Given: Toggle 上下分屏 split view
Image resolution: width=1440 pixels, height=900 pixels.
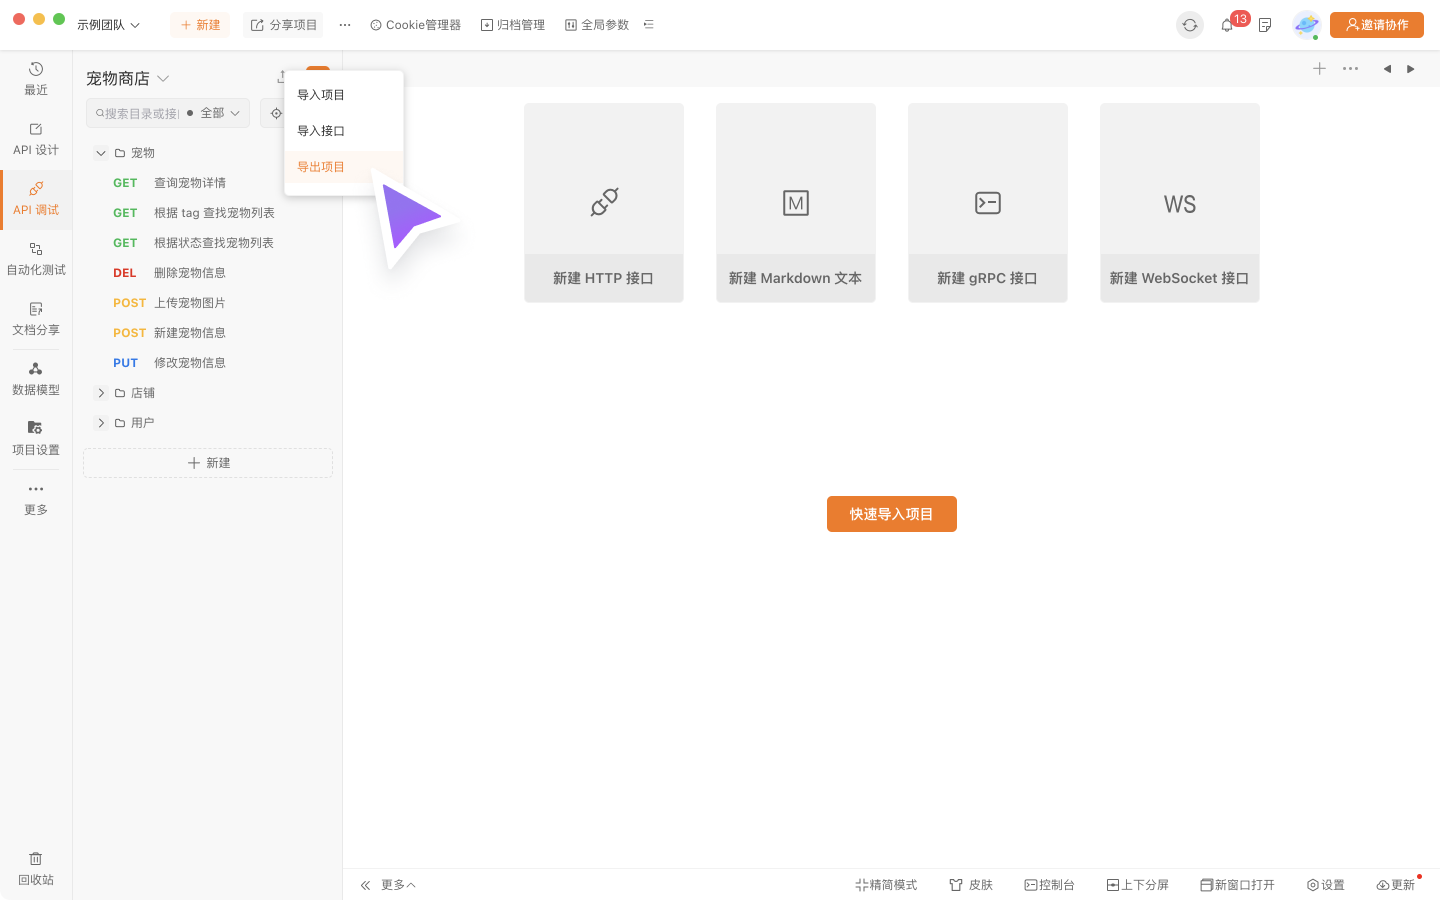Looking at the screenshot, I should click(x=1138, y=885).
